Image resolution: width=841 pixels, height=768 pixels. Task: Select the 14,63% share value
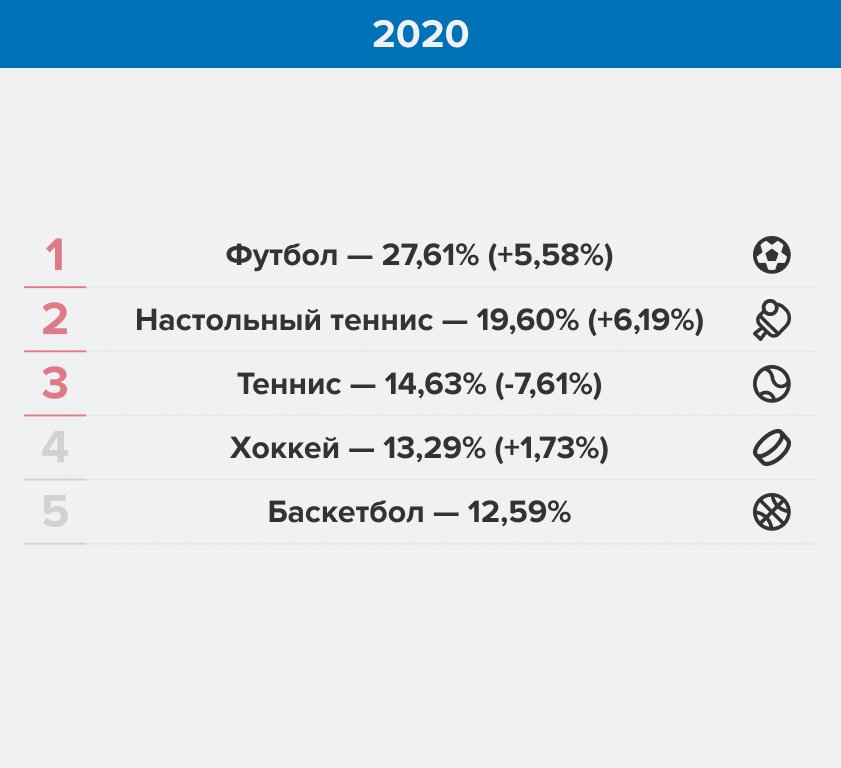[x=435, y=385]
